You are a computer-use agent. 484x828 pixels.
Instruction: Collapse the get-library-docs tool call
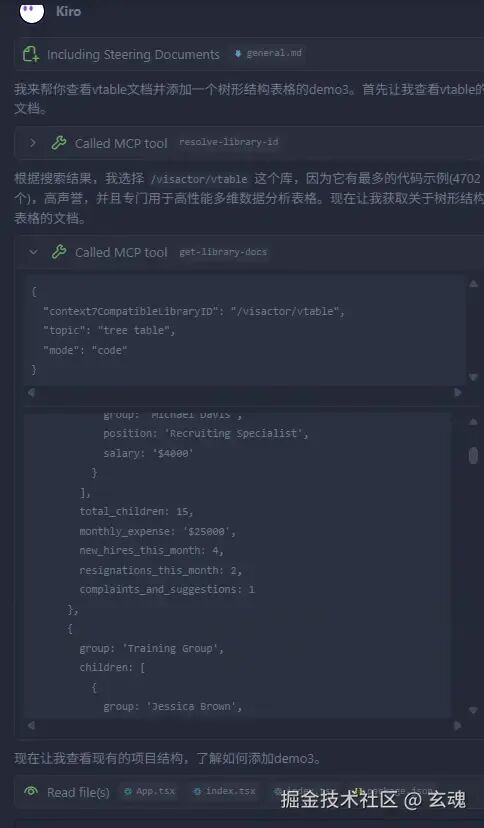33,252
